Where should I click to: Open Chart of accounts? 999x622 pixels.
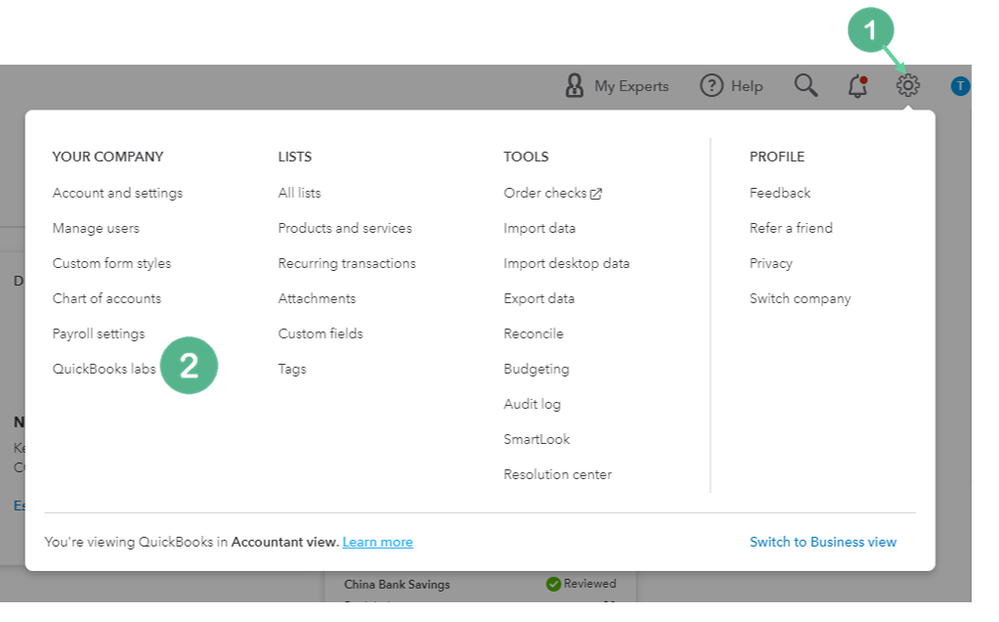(x=106, y=298)
